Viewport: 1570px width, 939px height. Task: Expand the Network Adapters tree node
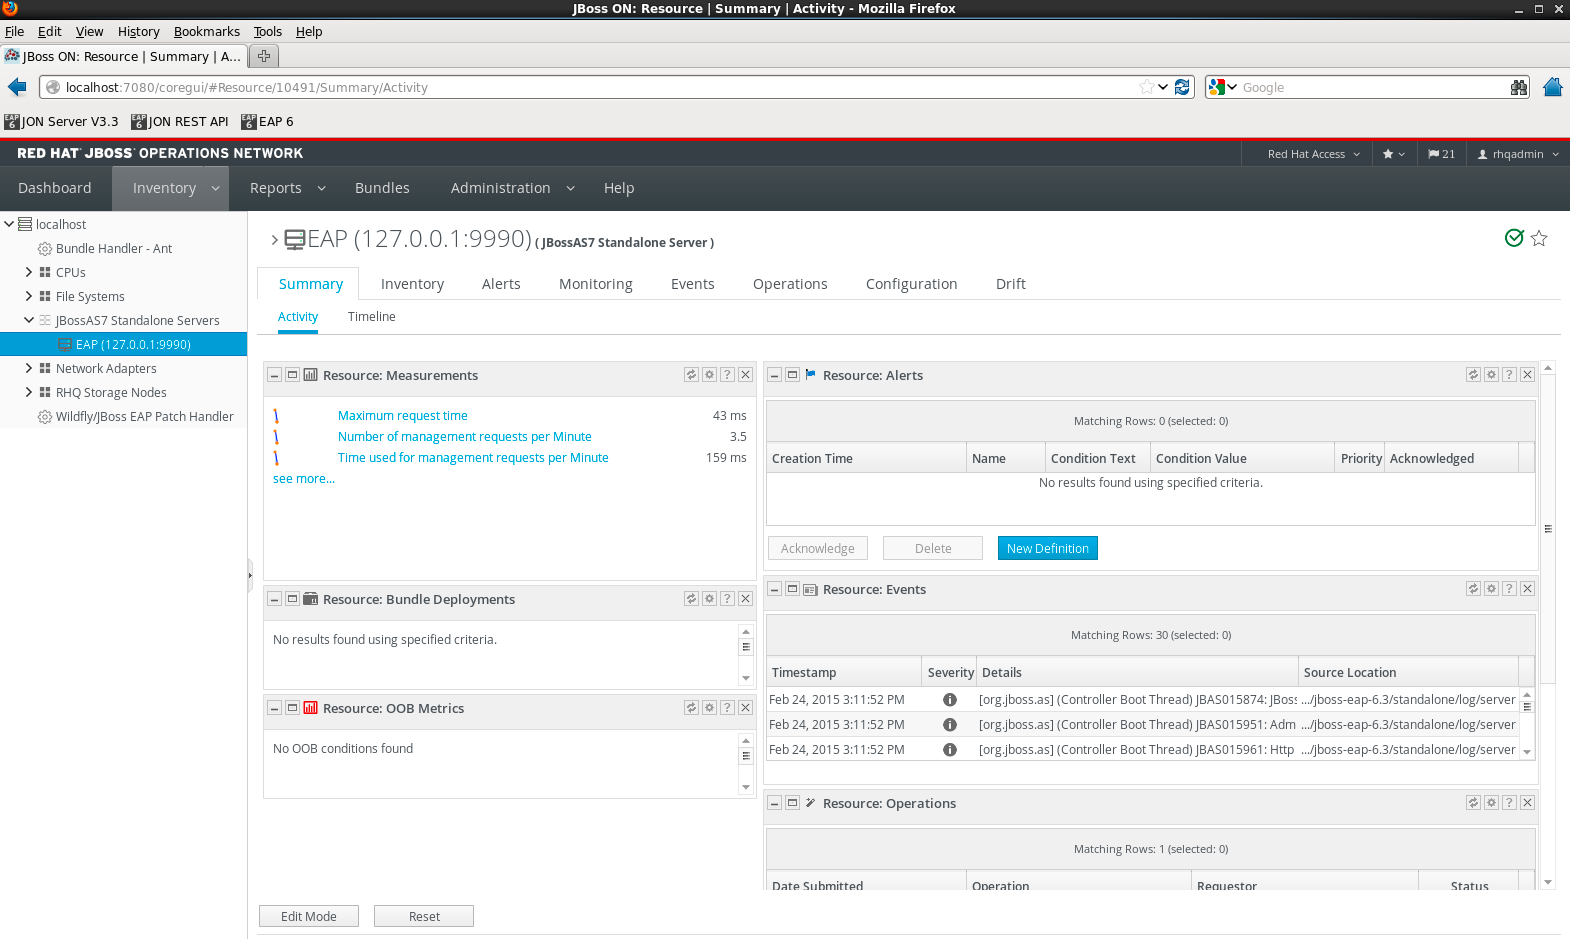(x=29, y=368)
